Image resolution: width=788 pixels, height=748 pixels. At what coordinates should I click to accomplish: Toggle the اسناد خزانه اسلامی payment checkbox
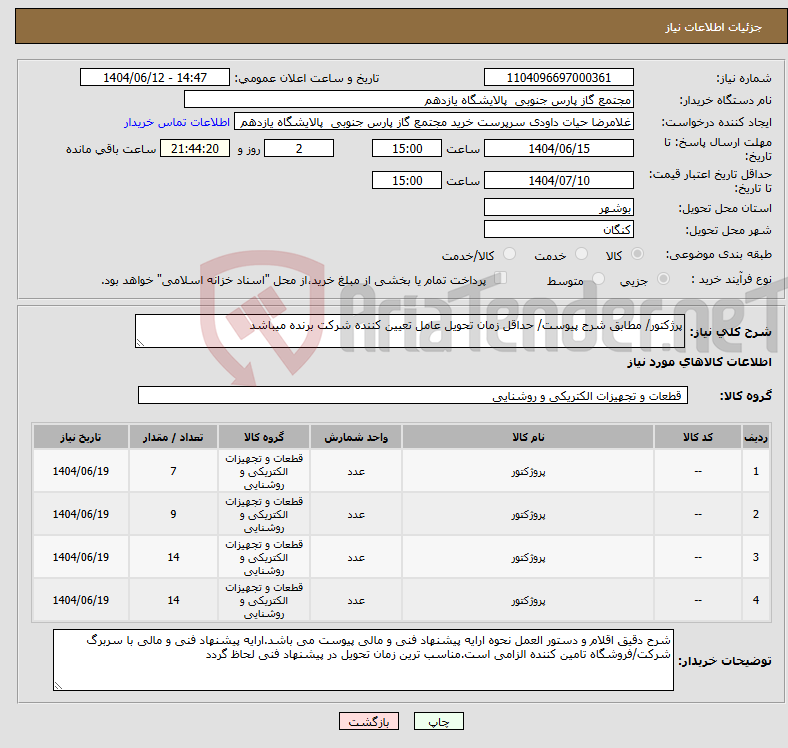pos(501,278)
